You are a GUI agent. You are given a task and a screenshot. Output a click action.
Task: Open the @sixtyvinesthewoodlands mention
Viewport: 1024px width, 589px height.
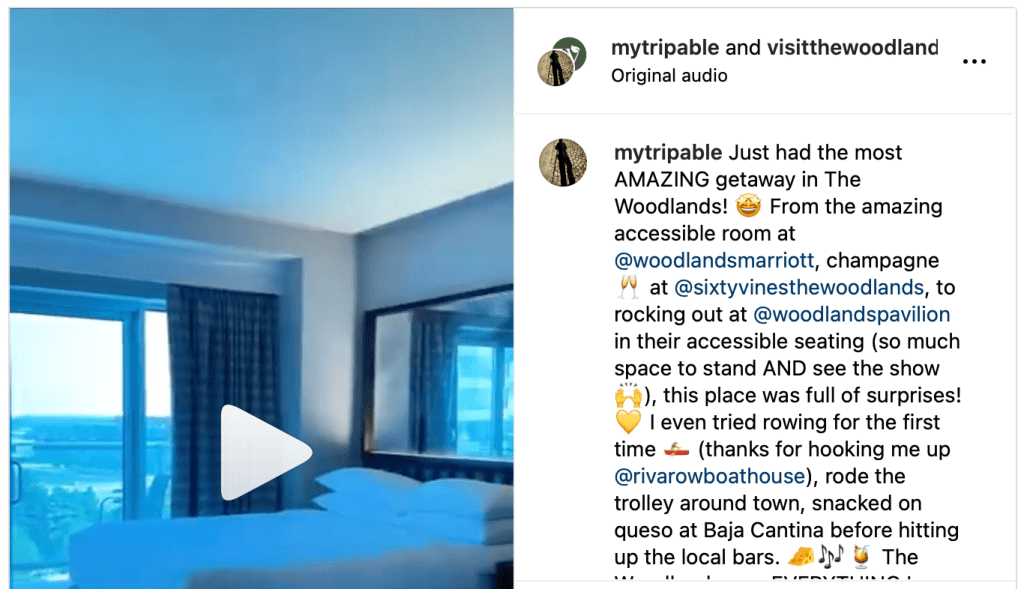[799, 287]
